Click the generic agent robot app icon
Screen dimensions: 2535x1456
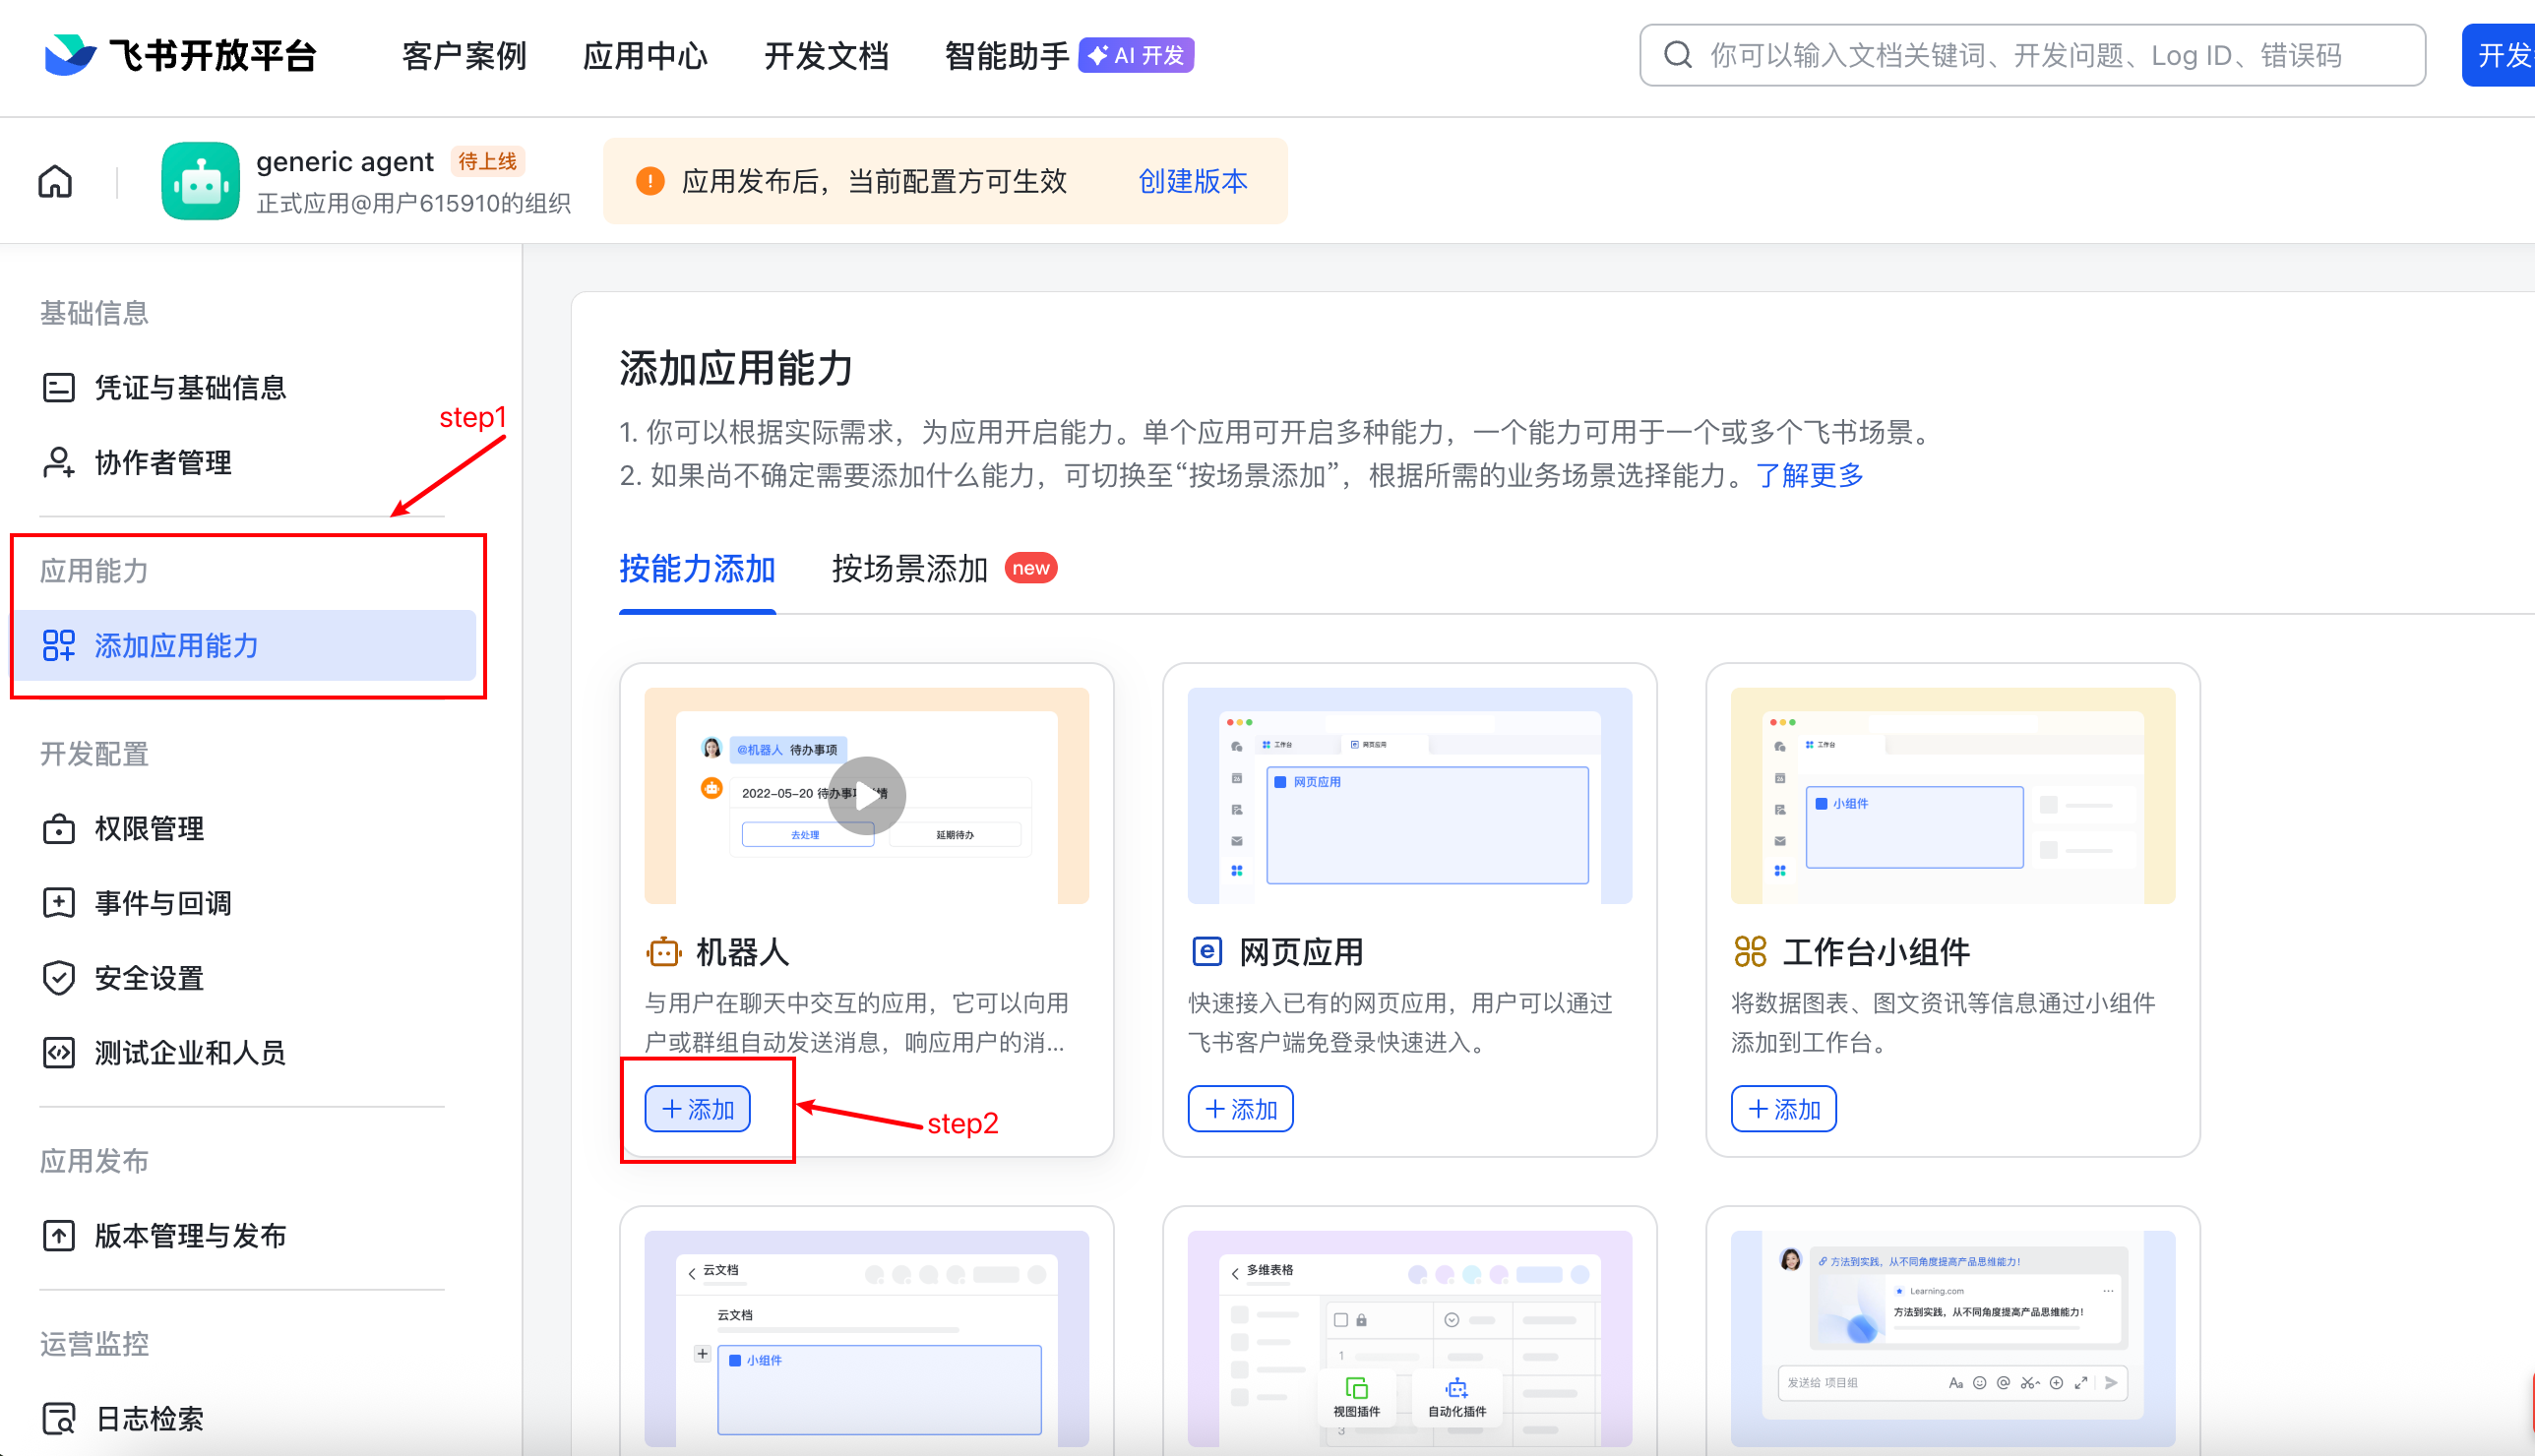click(200, 181)
